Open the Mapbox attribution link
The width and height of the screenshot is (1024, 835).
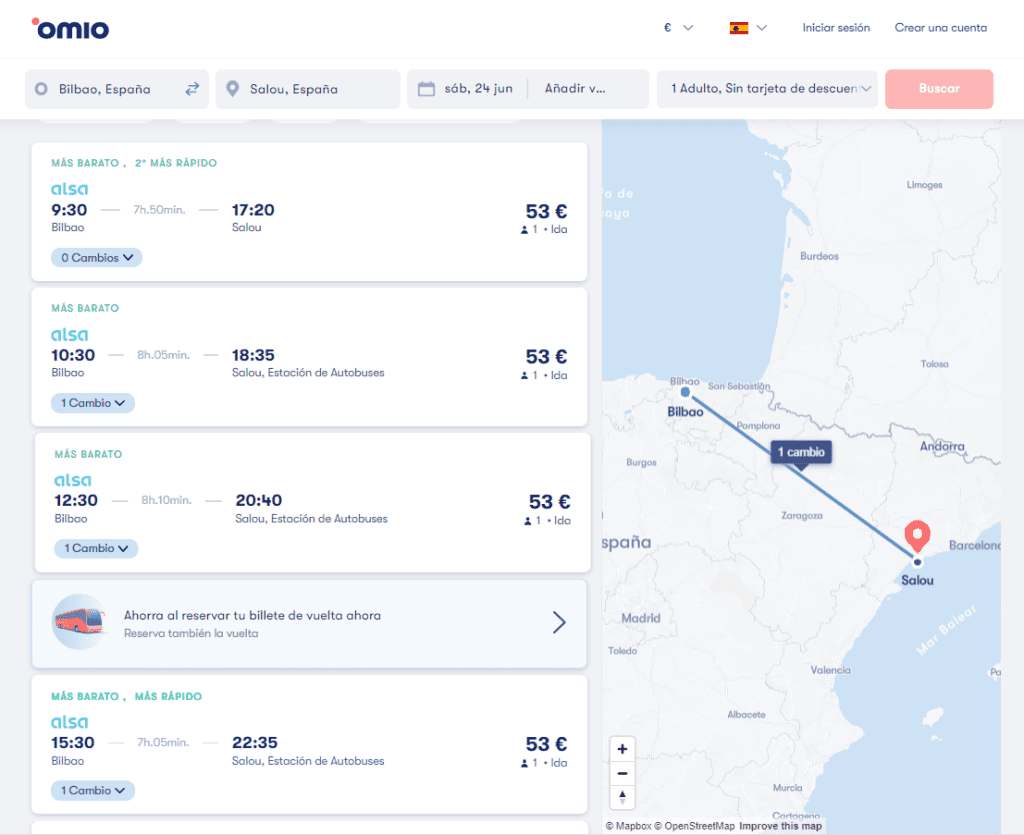[x=628, y=826]
